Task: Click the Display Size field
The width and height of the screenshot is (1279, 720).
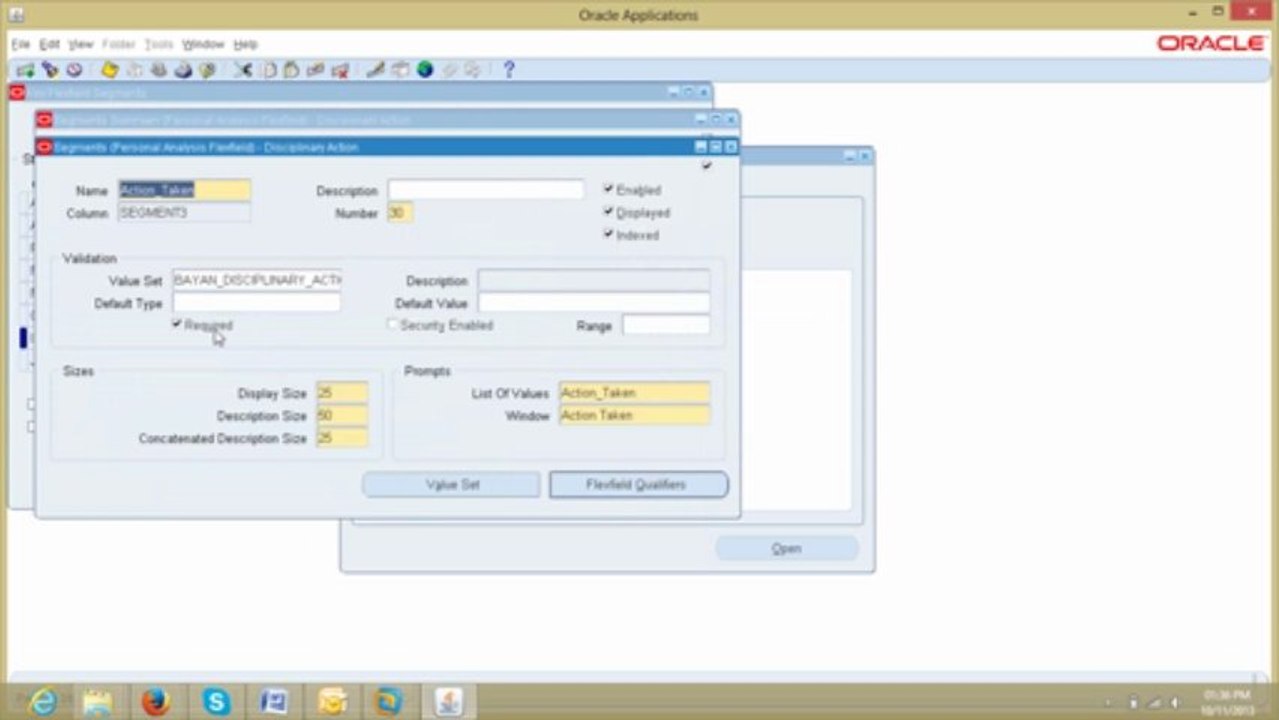Action: coord(342,393)
